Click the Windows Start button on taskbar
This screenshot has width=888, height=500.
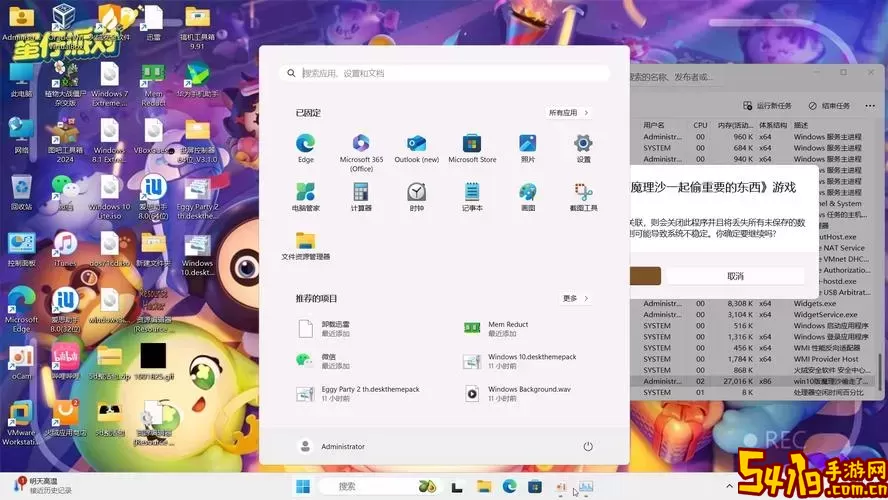303,486
